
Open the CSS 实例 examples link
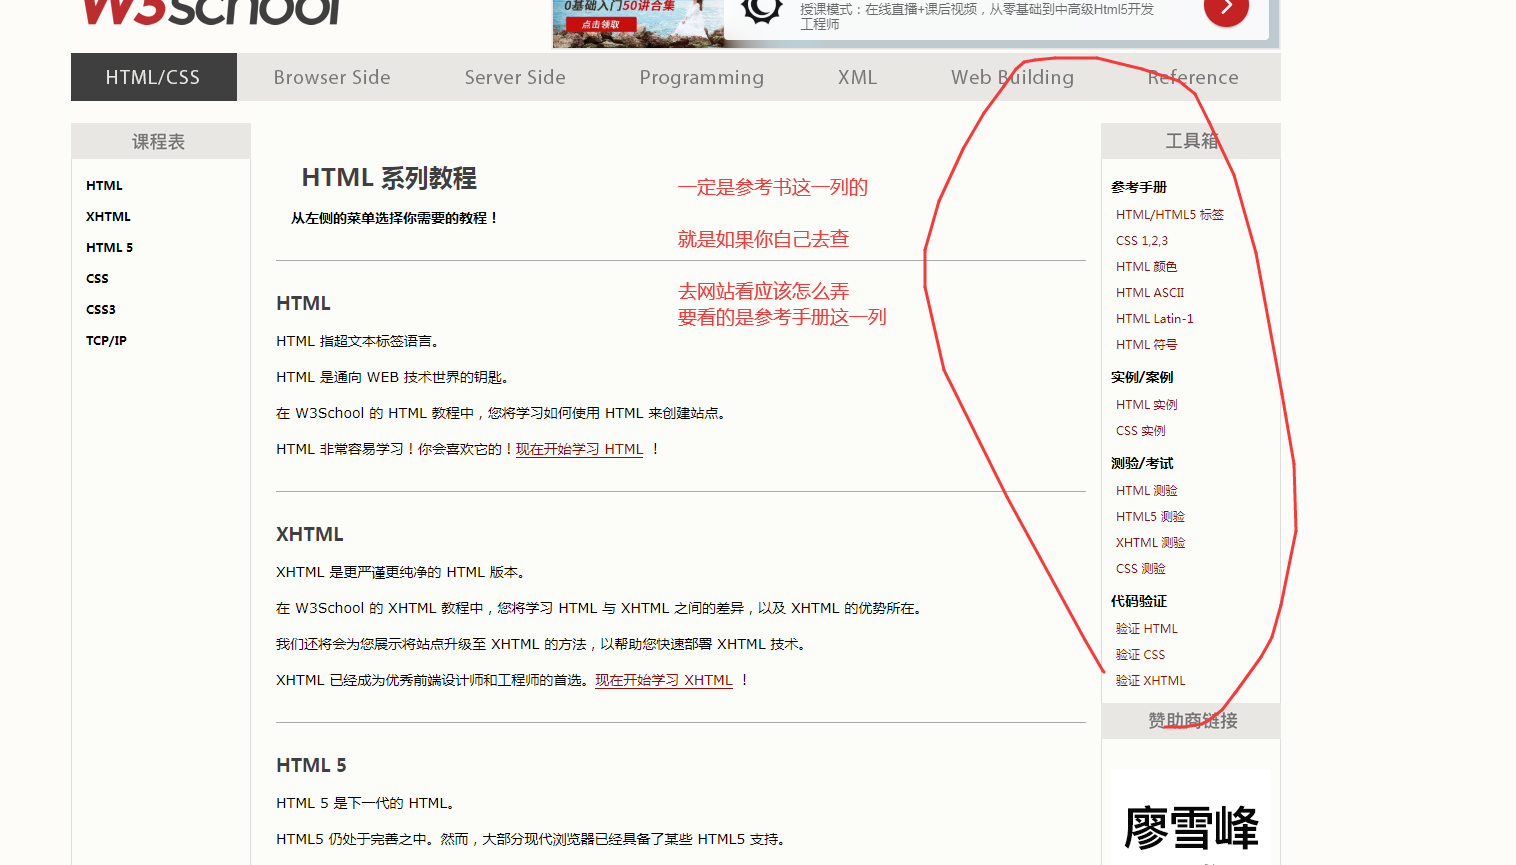[x=1141, y=431]
